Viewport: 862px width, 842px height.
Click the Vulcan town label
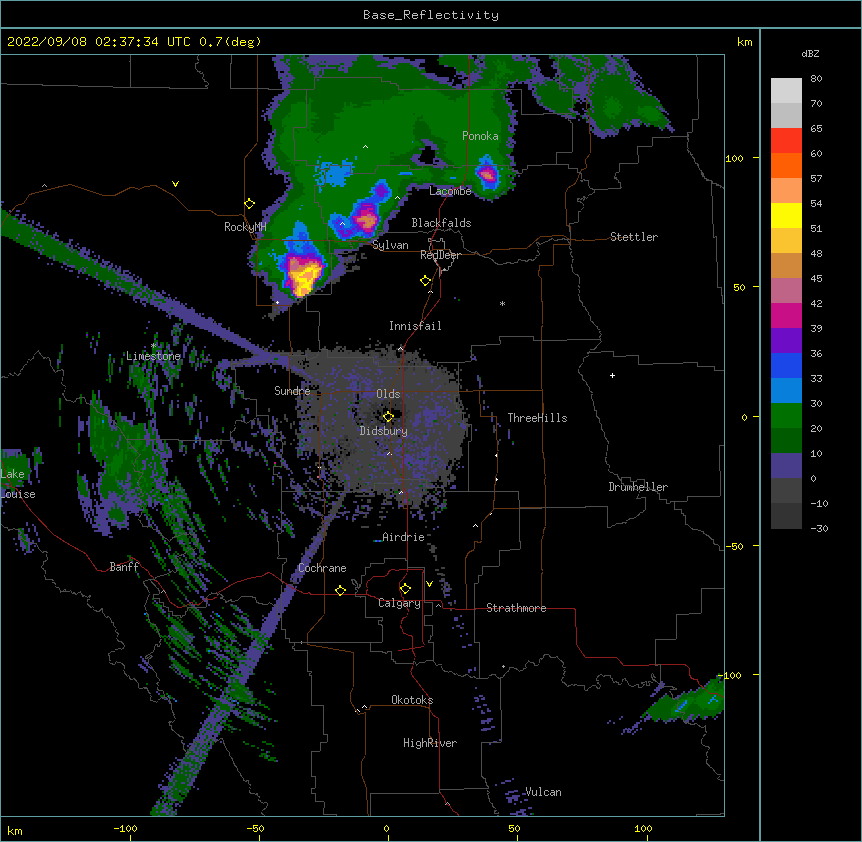pyautogui.click(x=543, y=792)
